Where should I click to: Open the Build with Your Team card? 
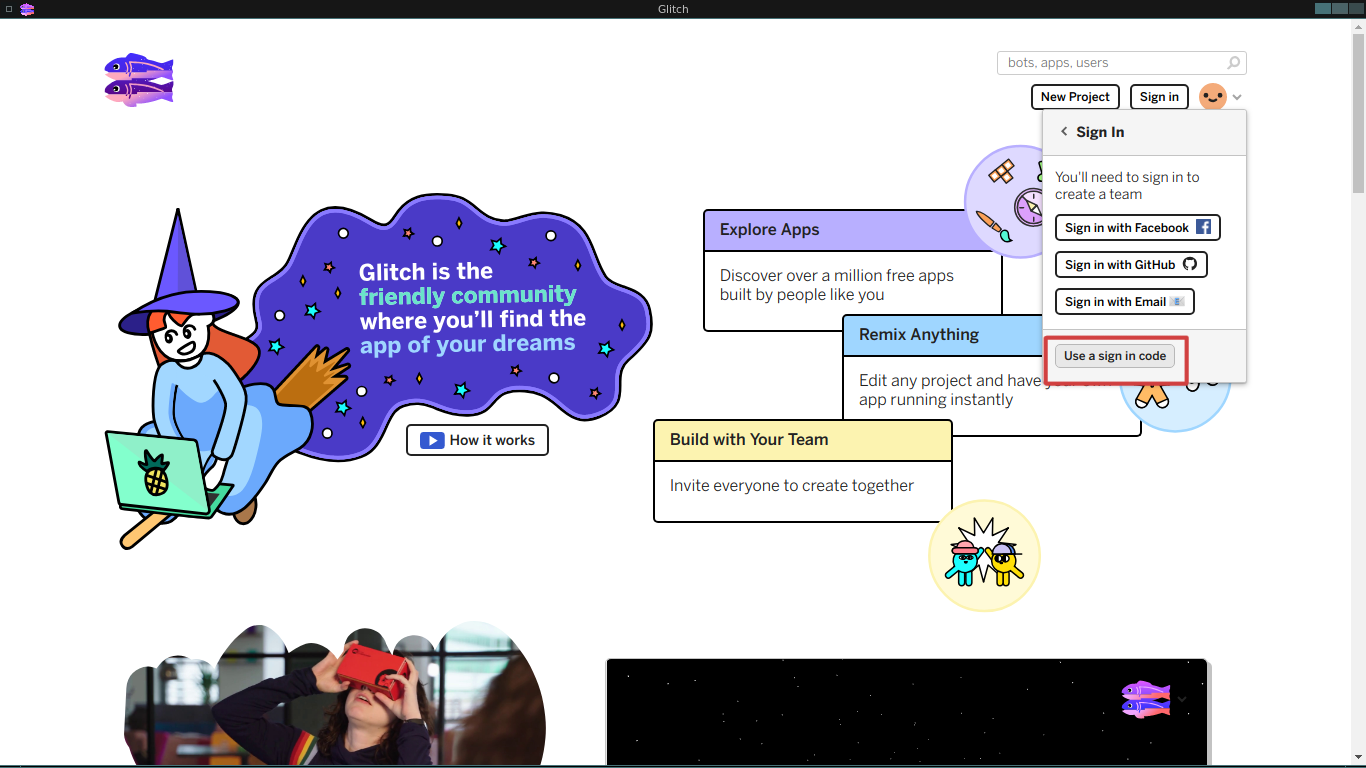pos(803,470)
